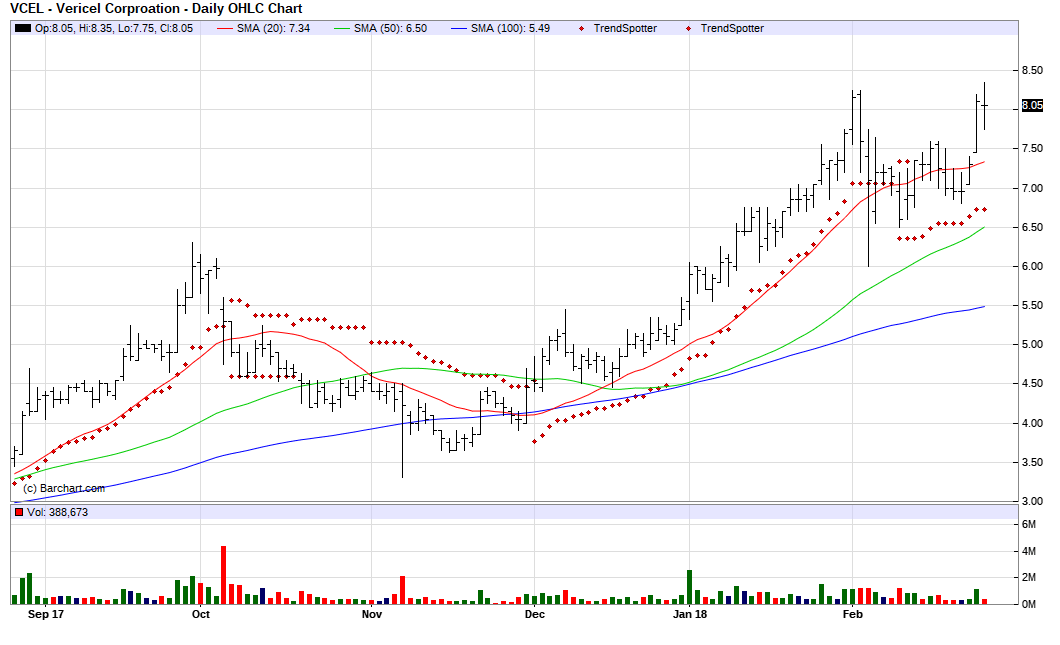The height and width of the screenshot is (645, 1060).
Task: Click the 8.50 price axis label
Action: click(1032, 70)
